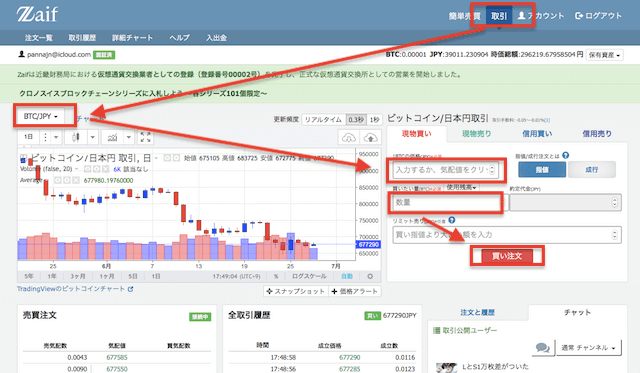The width and height of the screenshot is (640, 373).
Task: Remove the Average indicator with X icon
Action: click(76, 180)
